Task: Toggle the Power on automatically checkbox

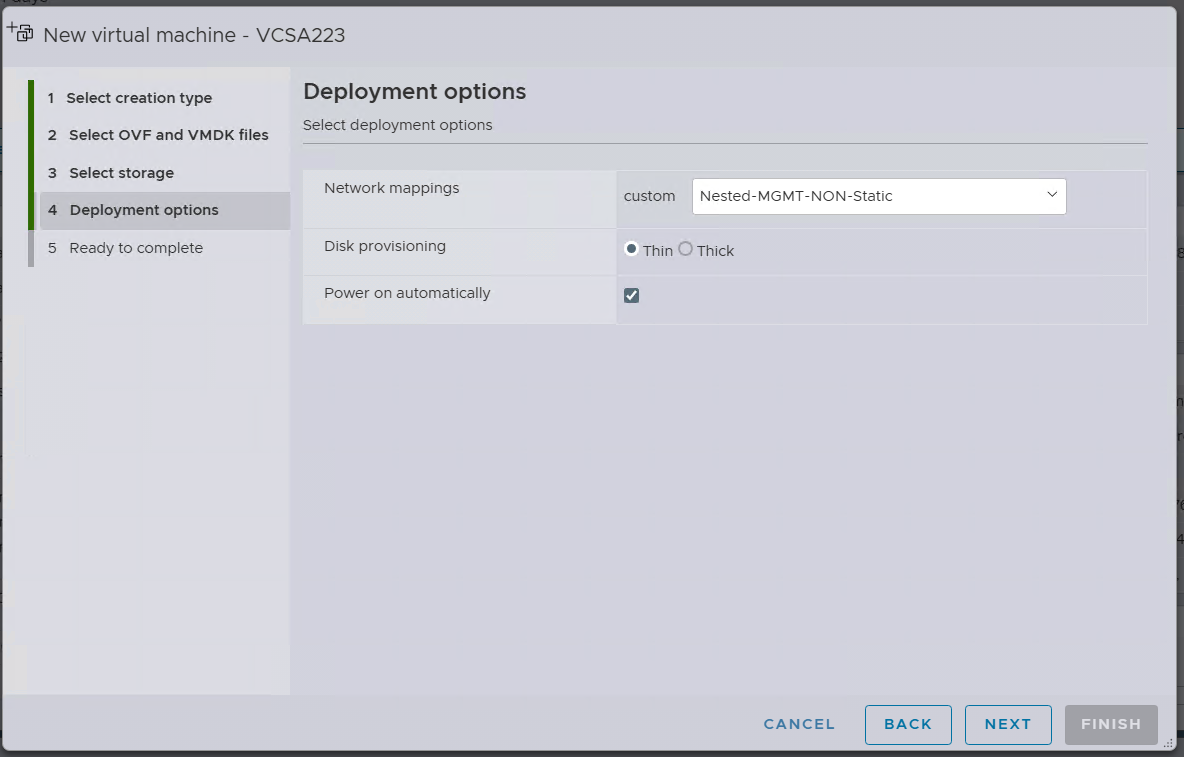Action: point(631,295)
